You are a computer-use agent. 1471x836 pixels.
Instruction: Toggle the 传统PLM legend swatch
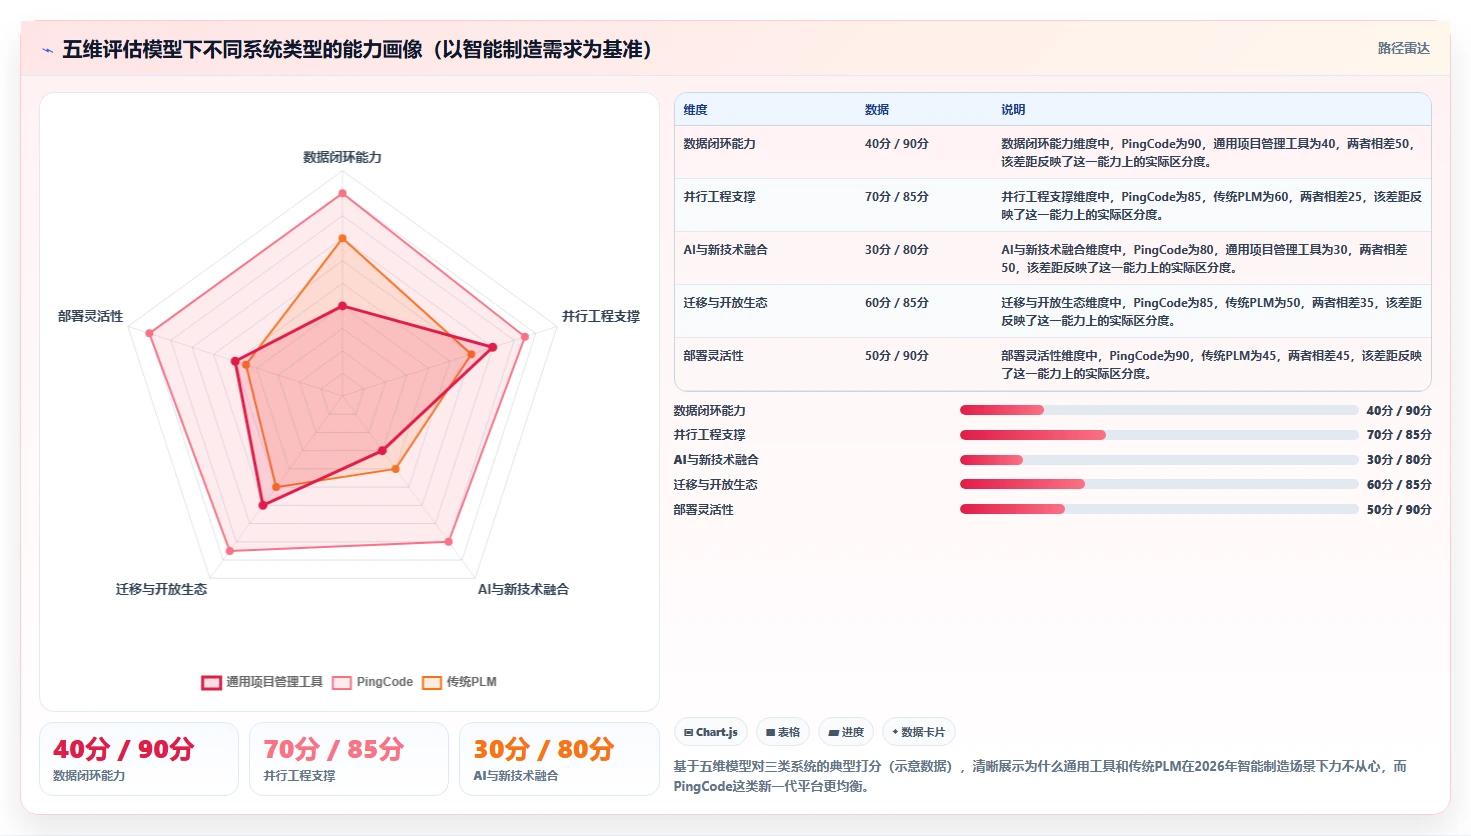pos(432,683)
